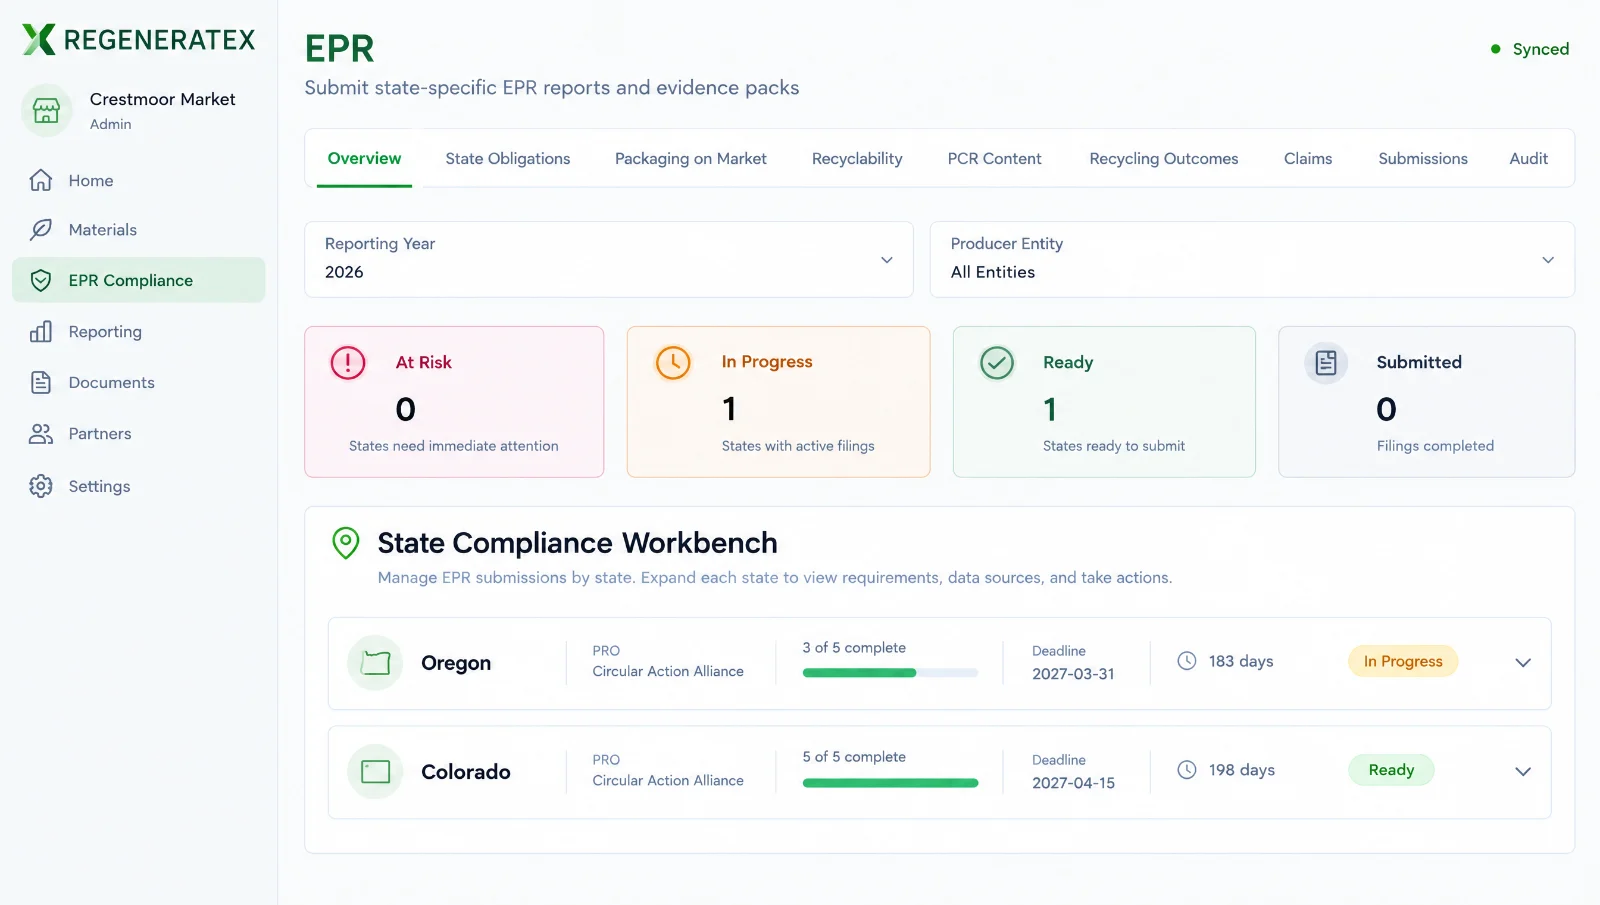Select the PCR Content tab

click(994, 158)
